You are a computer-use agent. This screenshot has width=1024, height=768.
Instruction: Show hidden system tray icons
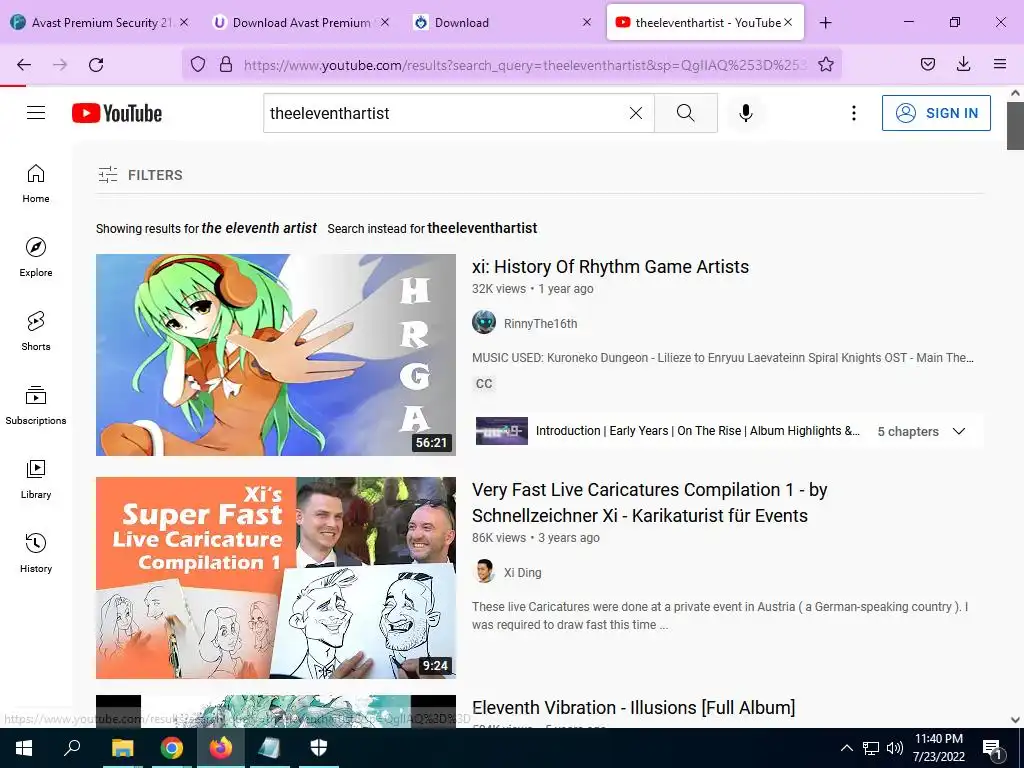click(846, 748)
